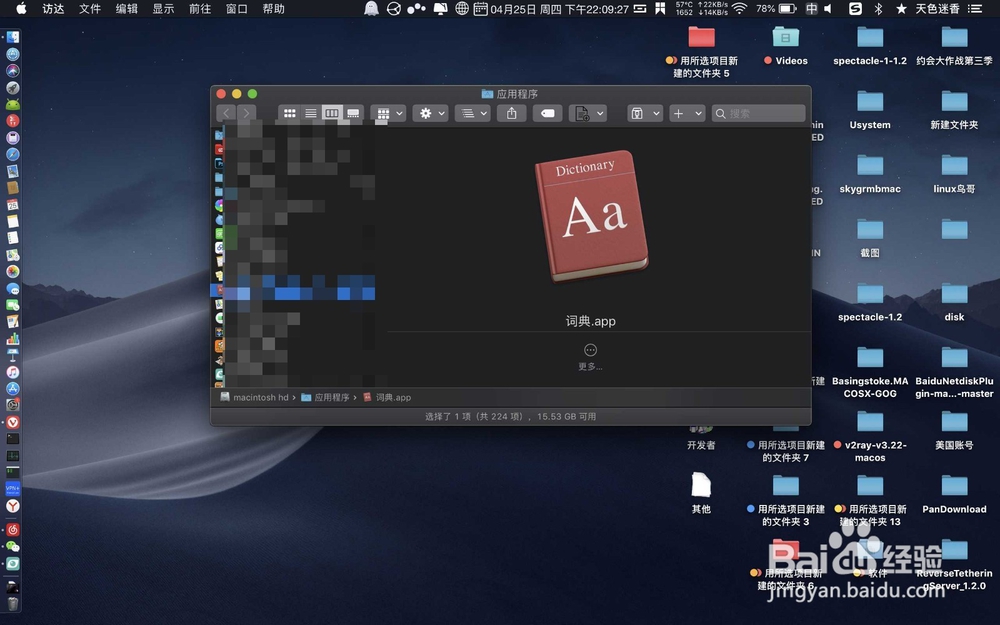This screenshot has width=1000, height=625.
Task: Switch Finder to list view
Action: pyautogui.click(x=311, y=114)
